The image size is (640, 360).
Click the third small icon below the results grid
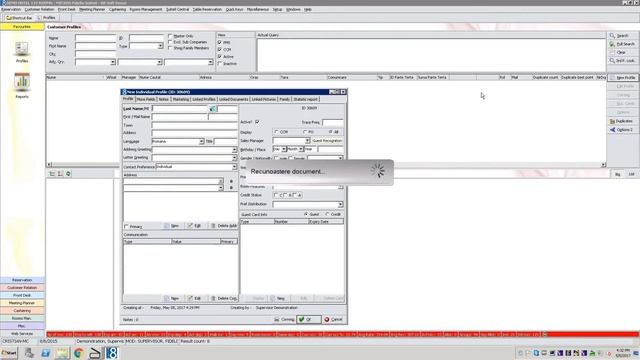pos(68,174)
